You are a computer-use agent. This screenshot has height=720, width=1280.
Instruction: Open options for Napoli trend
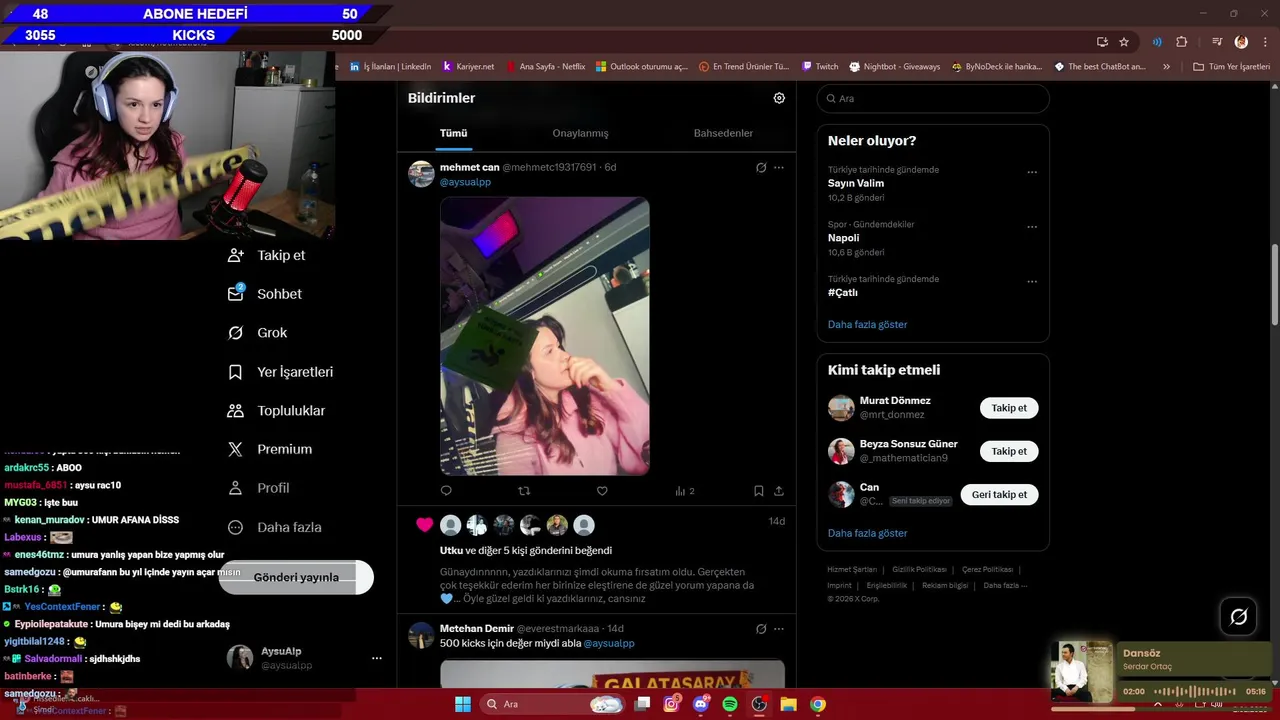point(1032,227)
